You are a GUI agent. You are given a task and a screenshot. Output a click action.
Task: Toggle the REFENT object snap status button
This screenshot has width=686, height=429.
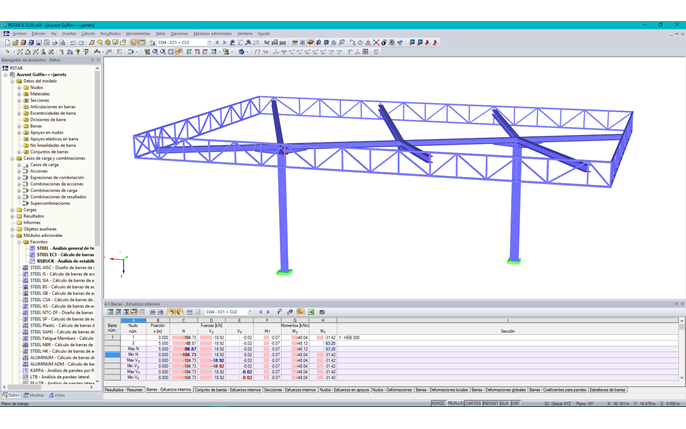[490, 403]
